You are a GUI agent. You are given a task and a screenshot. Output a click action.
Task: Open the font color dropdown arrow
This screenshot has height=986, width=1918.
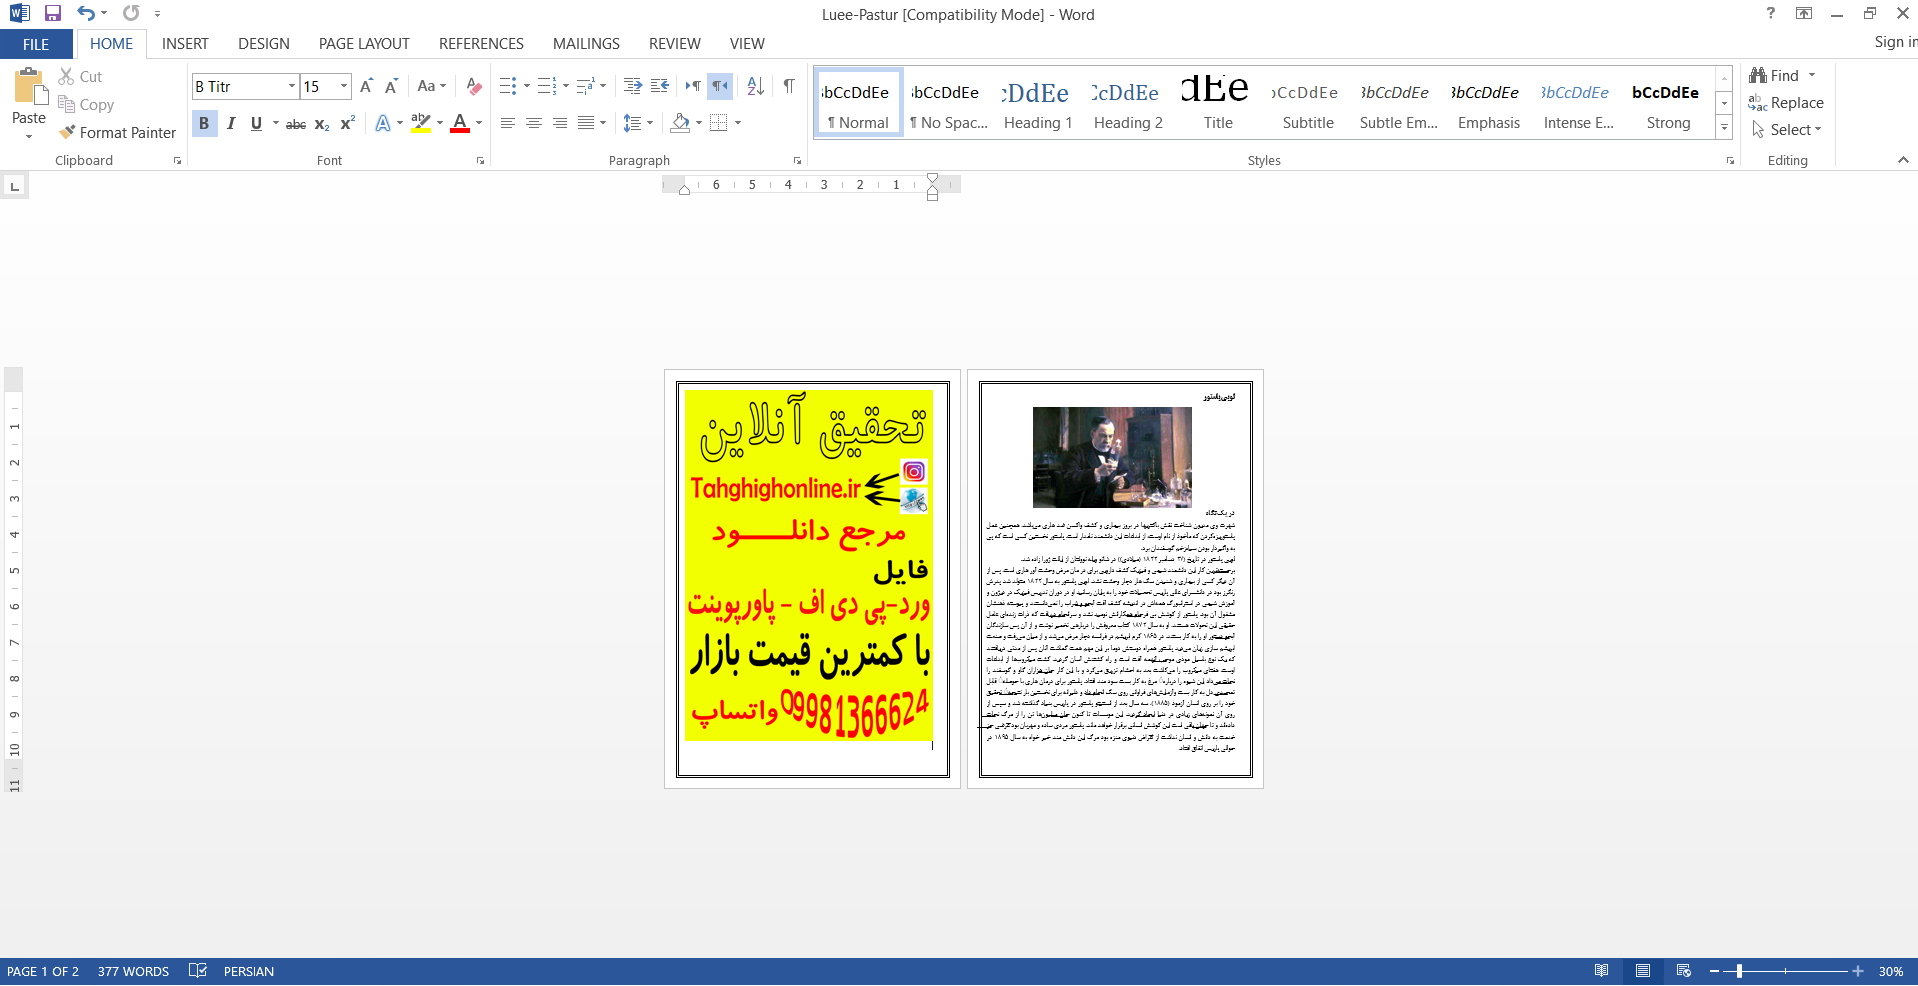point(479,123)
